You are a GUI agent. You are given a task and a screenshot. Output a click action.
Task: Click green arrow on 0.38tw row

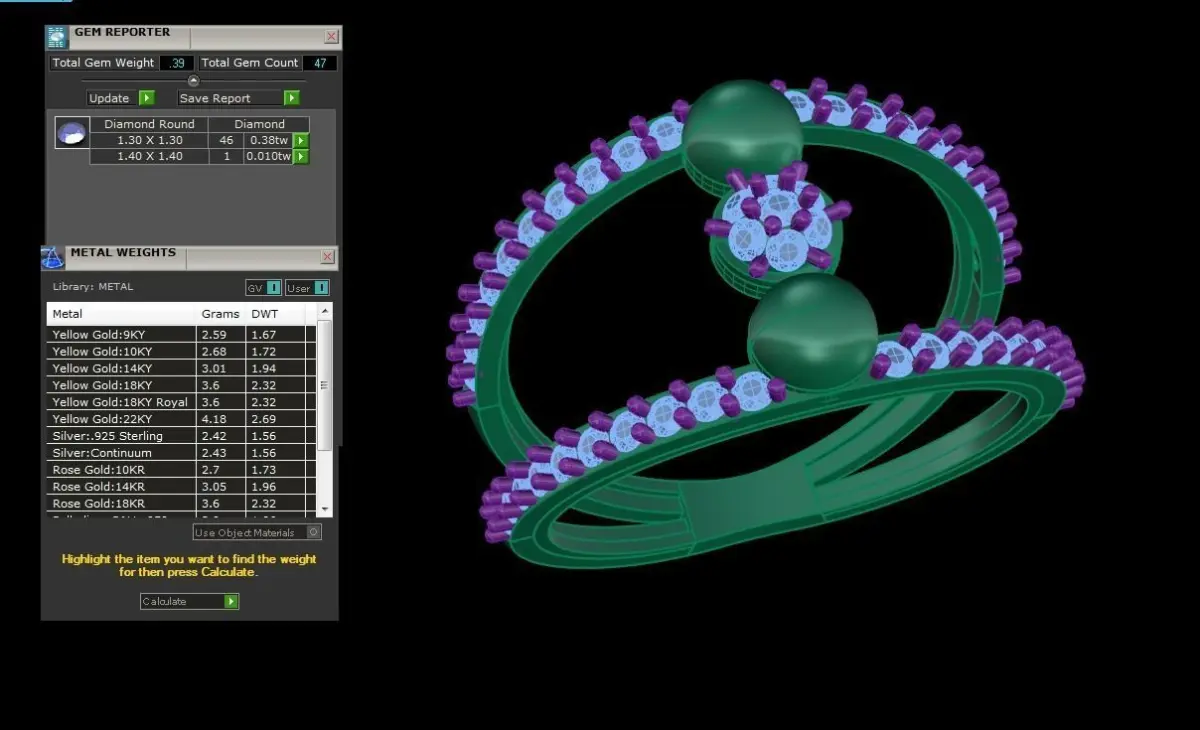[x=300, y=141]
